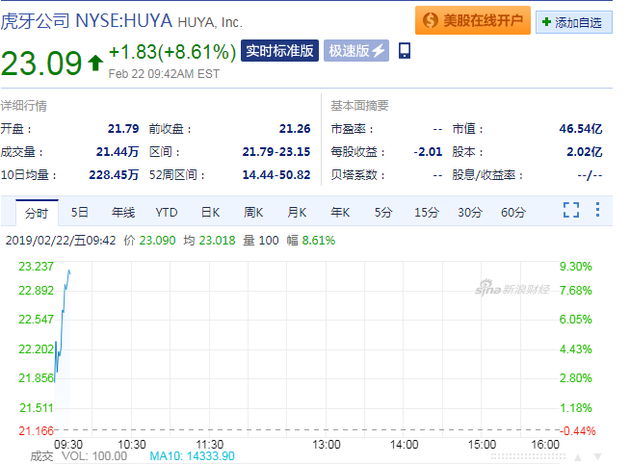The image size is (630, 464).
Task: Select the 分时 chart tab
Action: (x=37, y=213)
